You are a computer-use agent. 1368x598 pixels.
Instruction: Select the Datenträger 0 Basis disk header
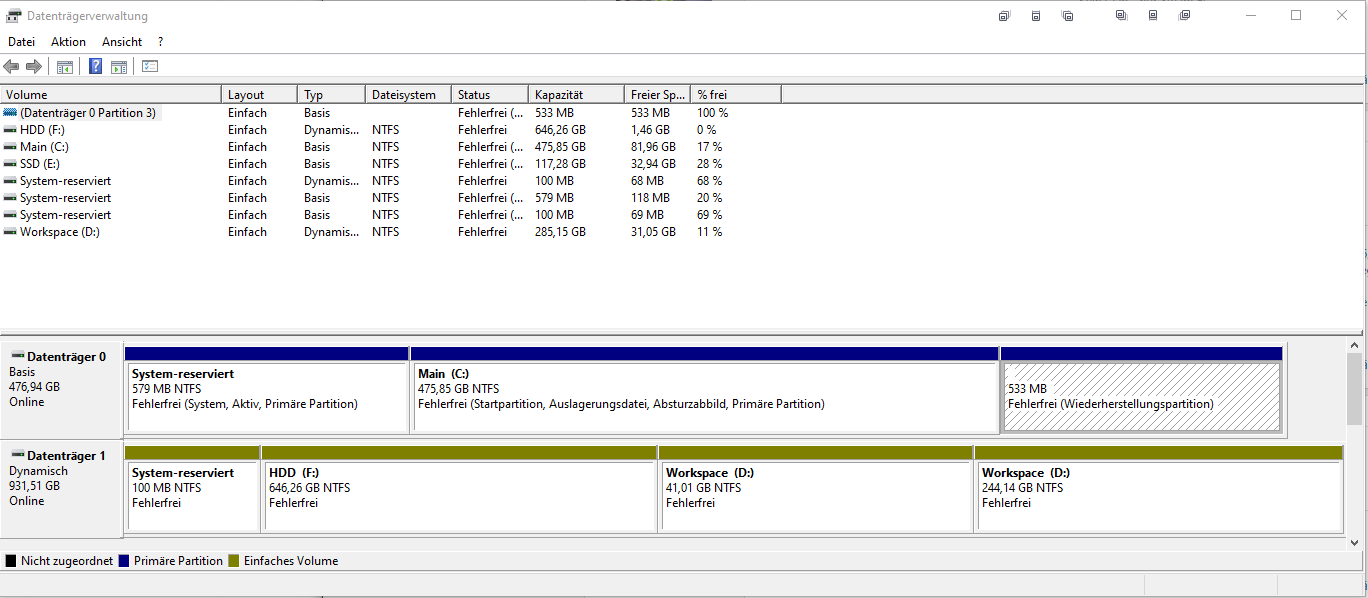tap(61, 390)
